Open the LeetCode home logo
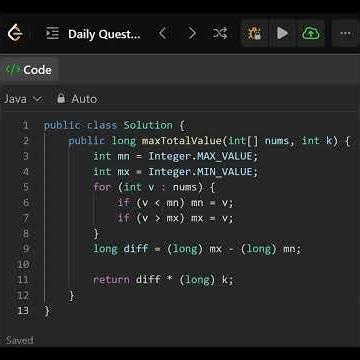Screen dimensions: 360x360 15,34
